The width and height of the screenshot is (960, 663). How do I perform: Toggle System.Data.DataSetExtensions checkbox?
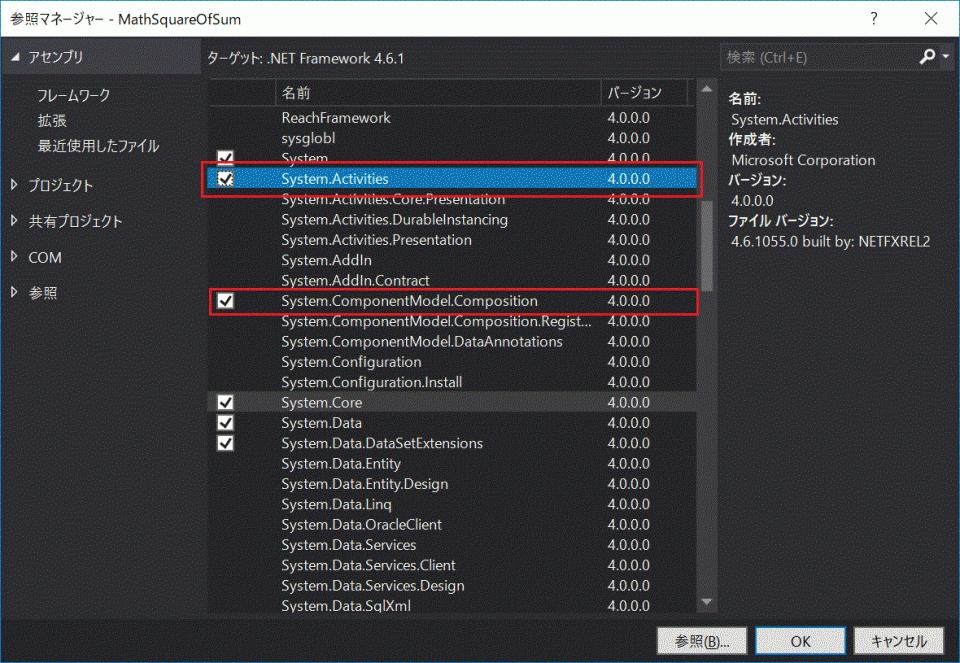coord(225,443)
